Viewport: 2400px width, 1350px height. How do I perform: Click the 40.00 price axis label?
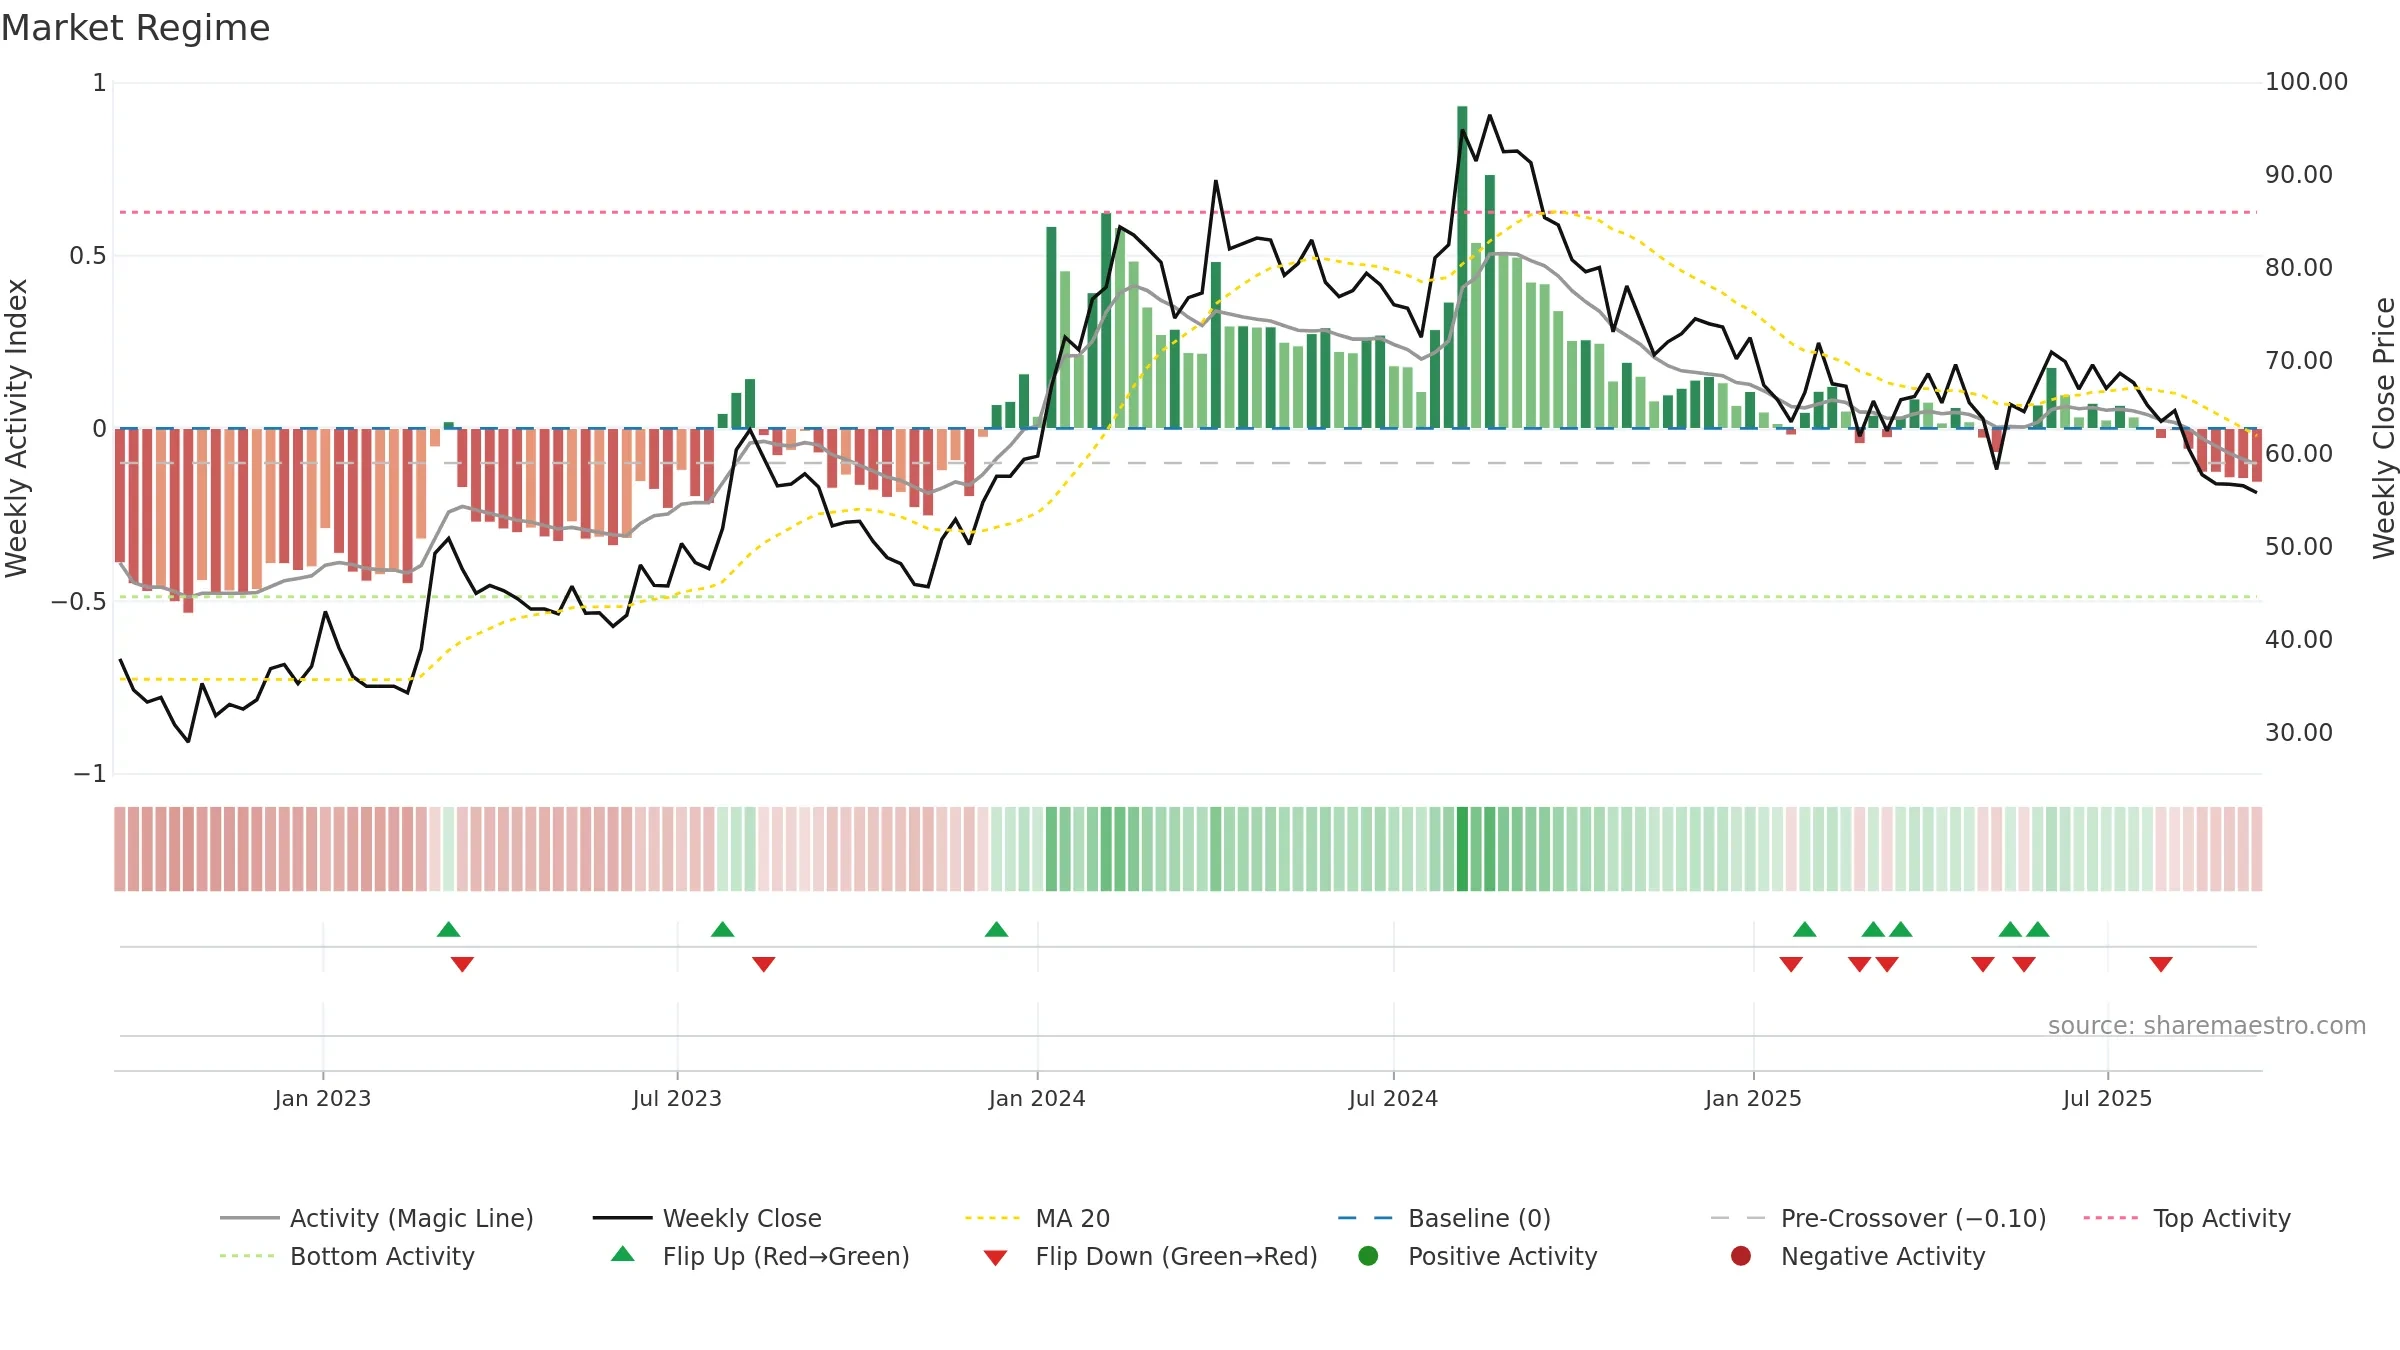pos(2299,640)
